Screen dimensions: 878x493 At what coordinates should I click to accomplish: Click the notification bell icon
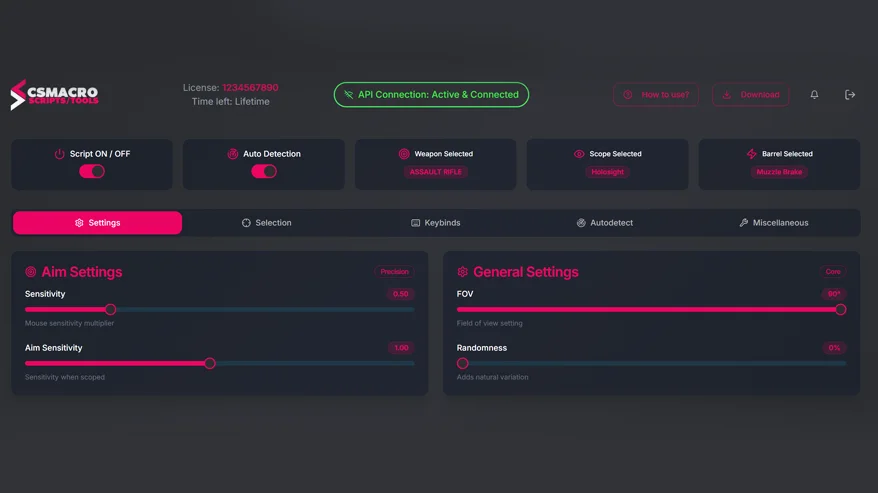(814, 95)
